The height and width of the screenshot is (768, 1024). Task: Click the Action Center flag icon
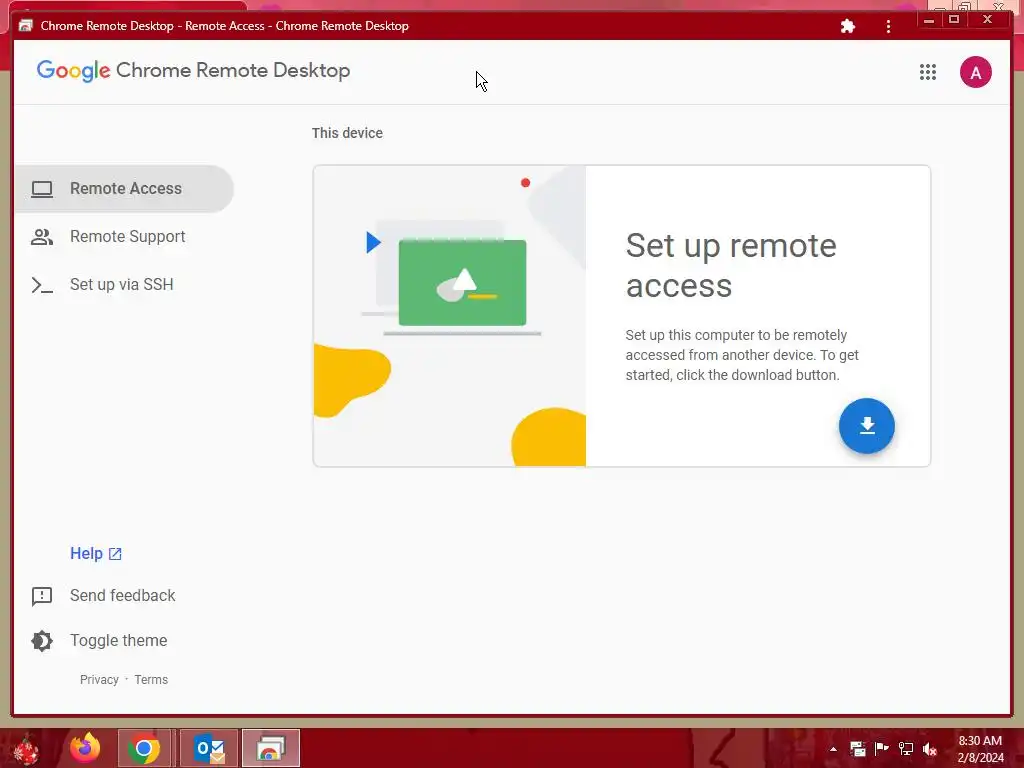click(x=882, y=748)
